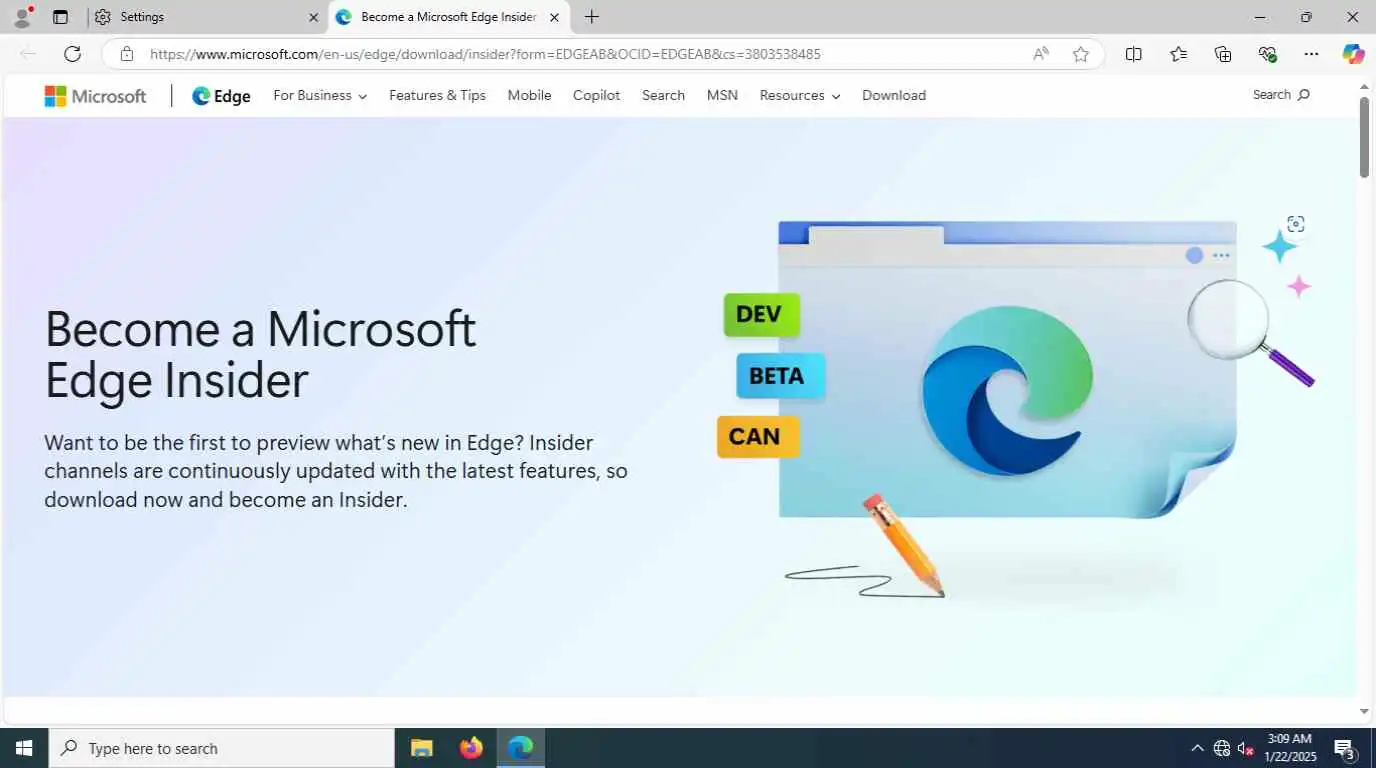Open the Favorites list

click(1179, 54)
